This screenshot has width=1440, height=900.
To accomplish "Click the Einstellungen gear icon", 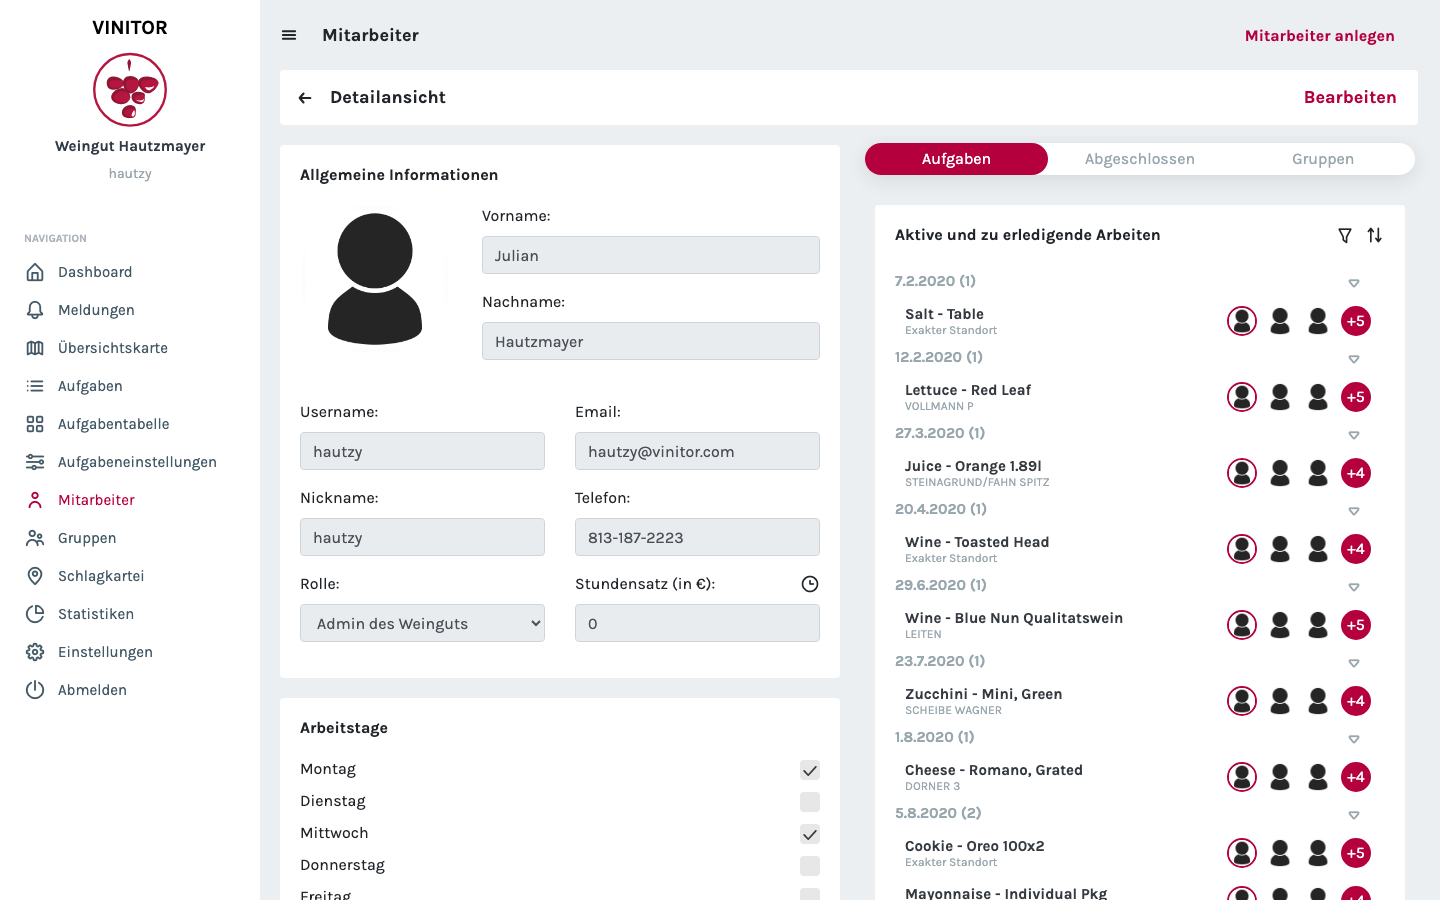I will [x=35, y=652].
